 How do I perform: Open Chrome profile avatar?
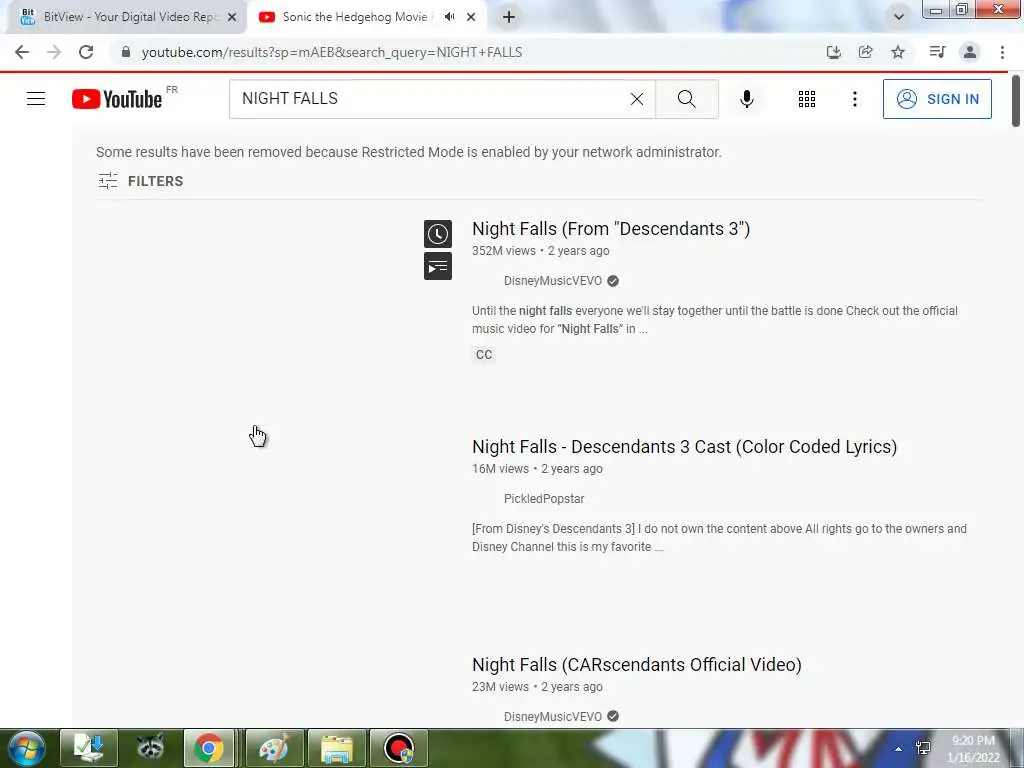(970, 52)
